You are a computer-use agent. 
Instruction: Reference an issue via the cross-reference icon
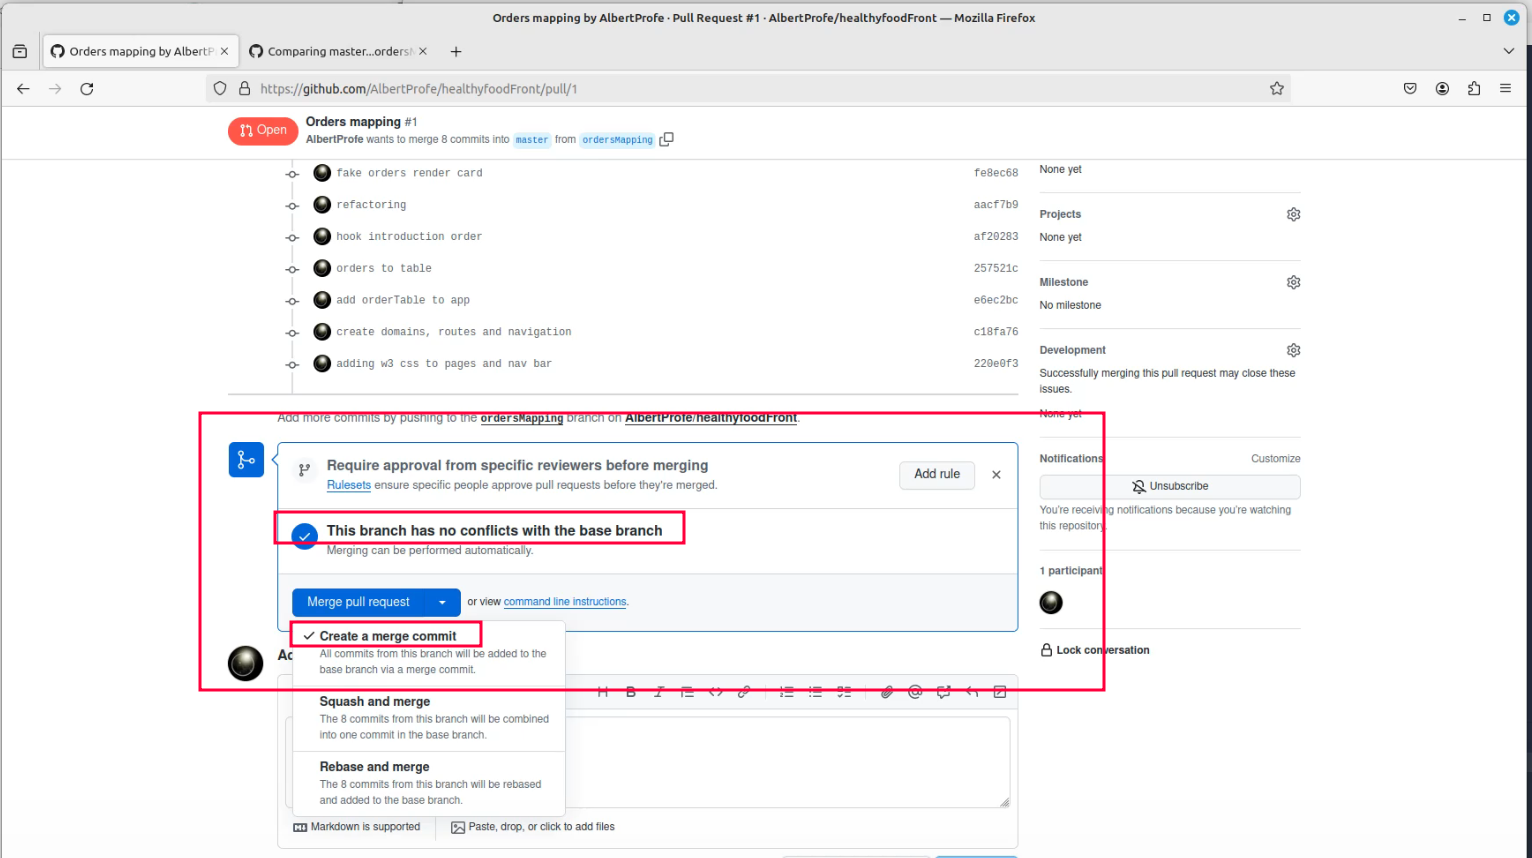[943, 692]
